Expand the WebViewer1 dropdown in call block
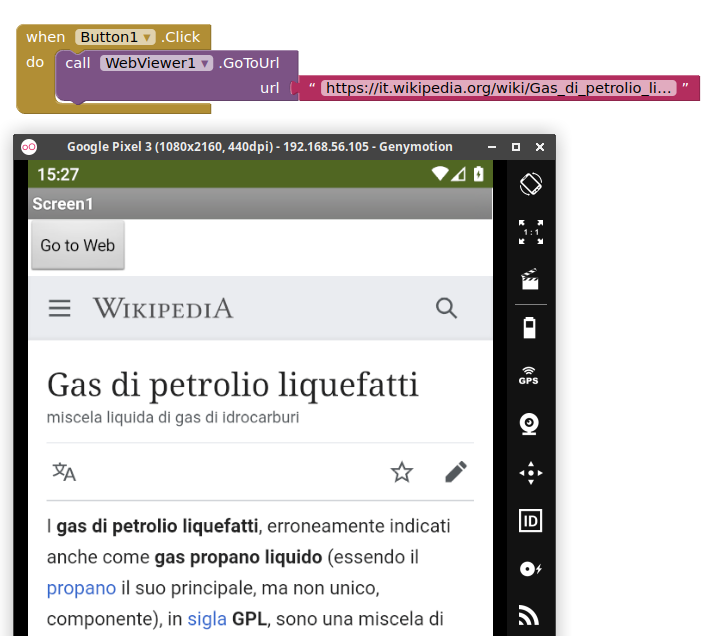The width and height of the screenshot is (715, 636). 206,64
